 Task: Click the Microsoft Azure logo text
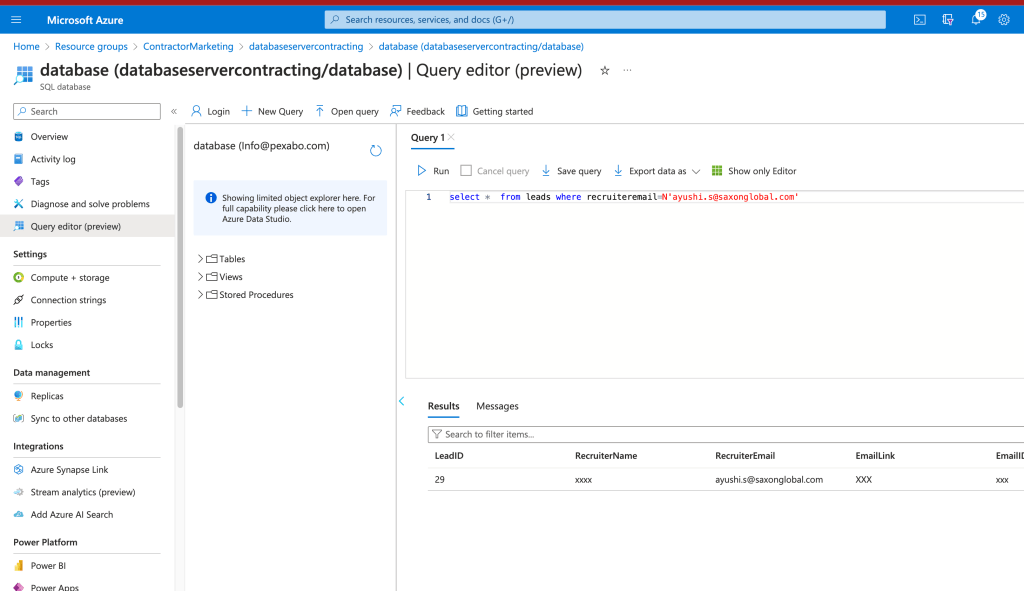[x=85, y=20]
